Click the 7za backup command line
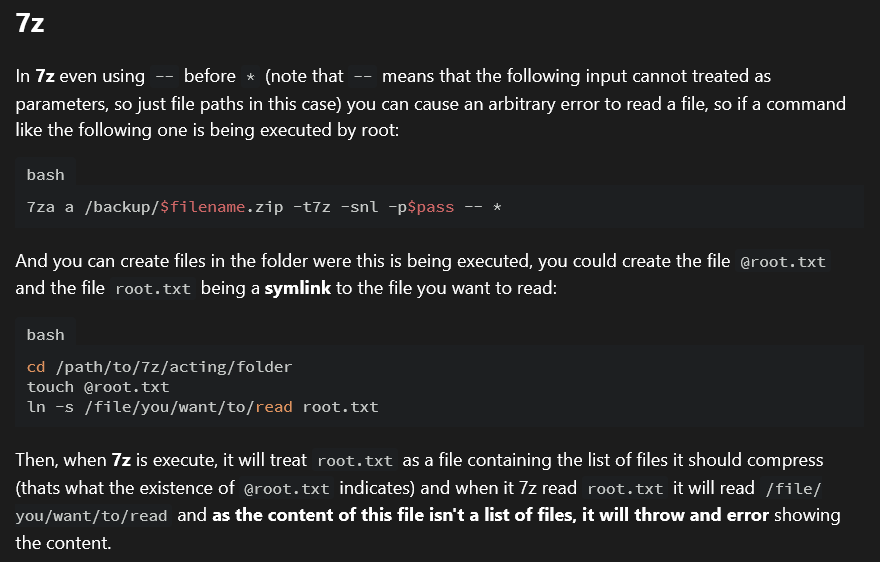 [x=264, y=207]
